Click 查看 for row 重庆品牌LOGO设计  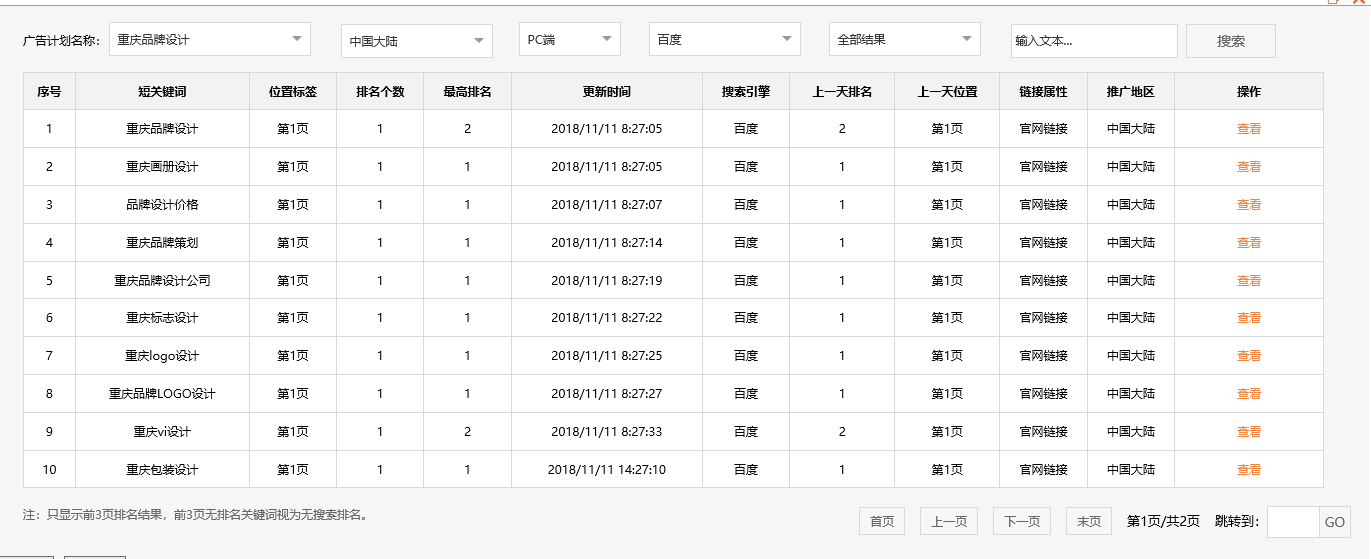coord(1249,394)
